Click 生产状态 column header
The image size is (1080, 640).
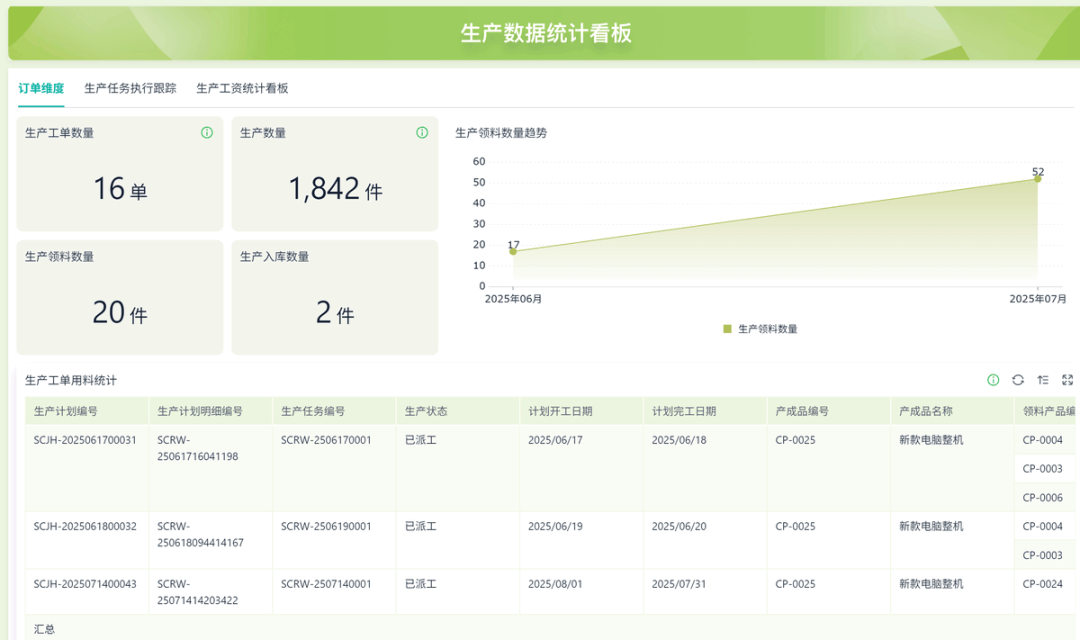point(458,411)
